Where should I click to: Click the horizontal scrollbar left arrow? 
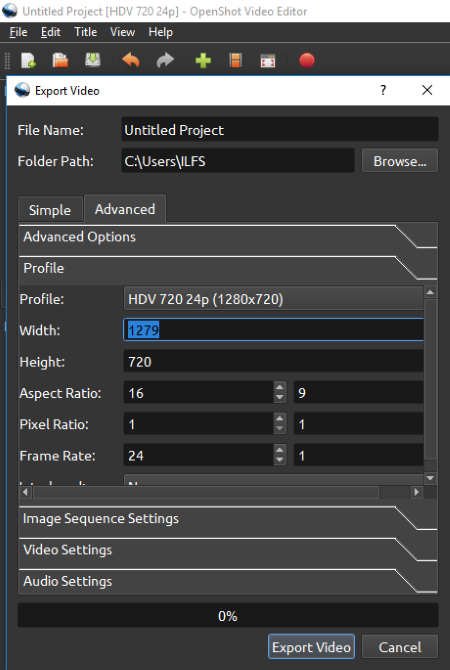pyautogui.click(x=25, y=492)
